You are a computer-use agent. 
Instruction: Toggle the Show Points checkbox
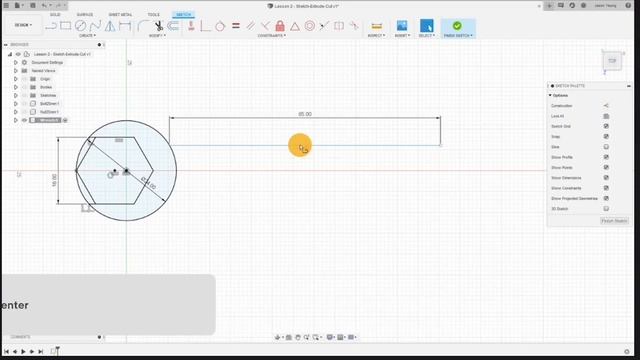coord(606,167)
